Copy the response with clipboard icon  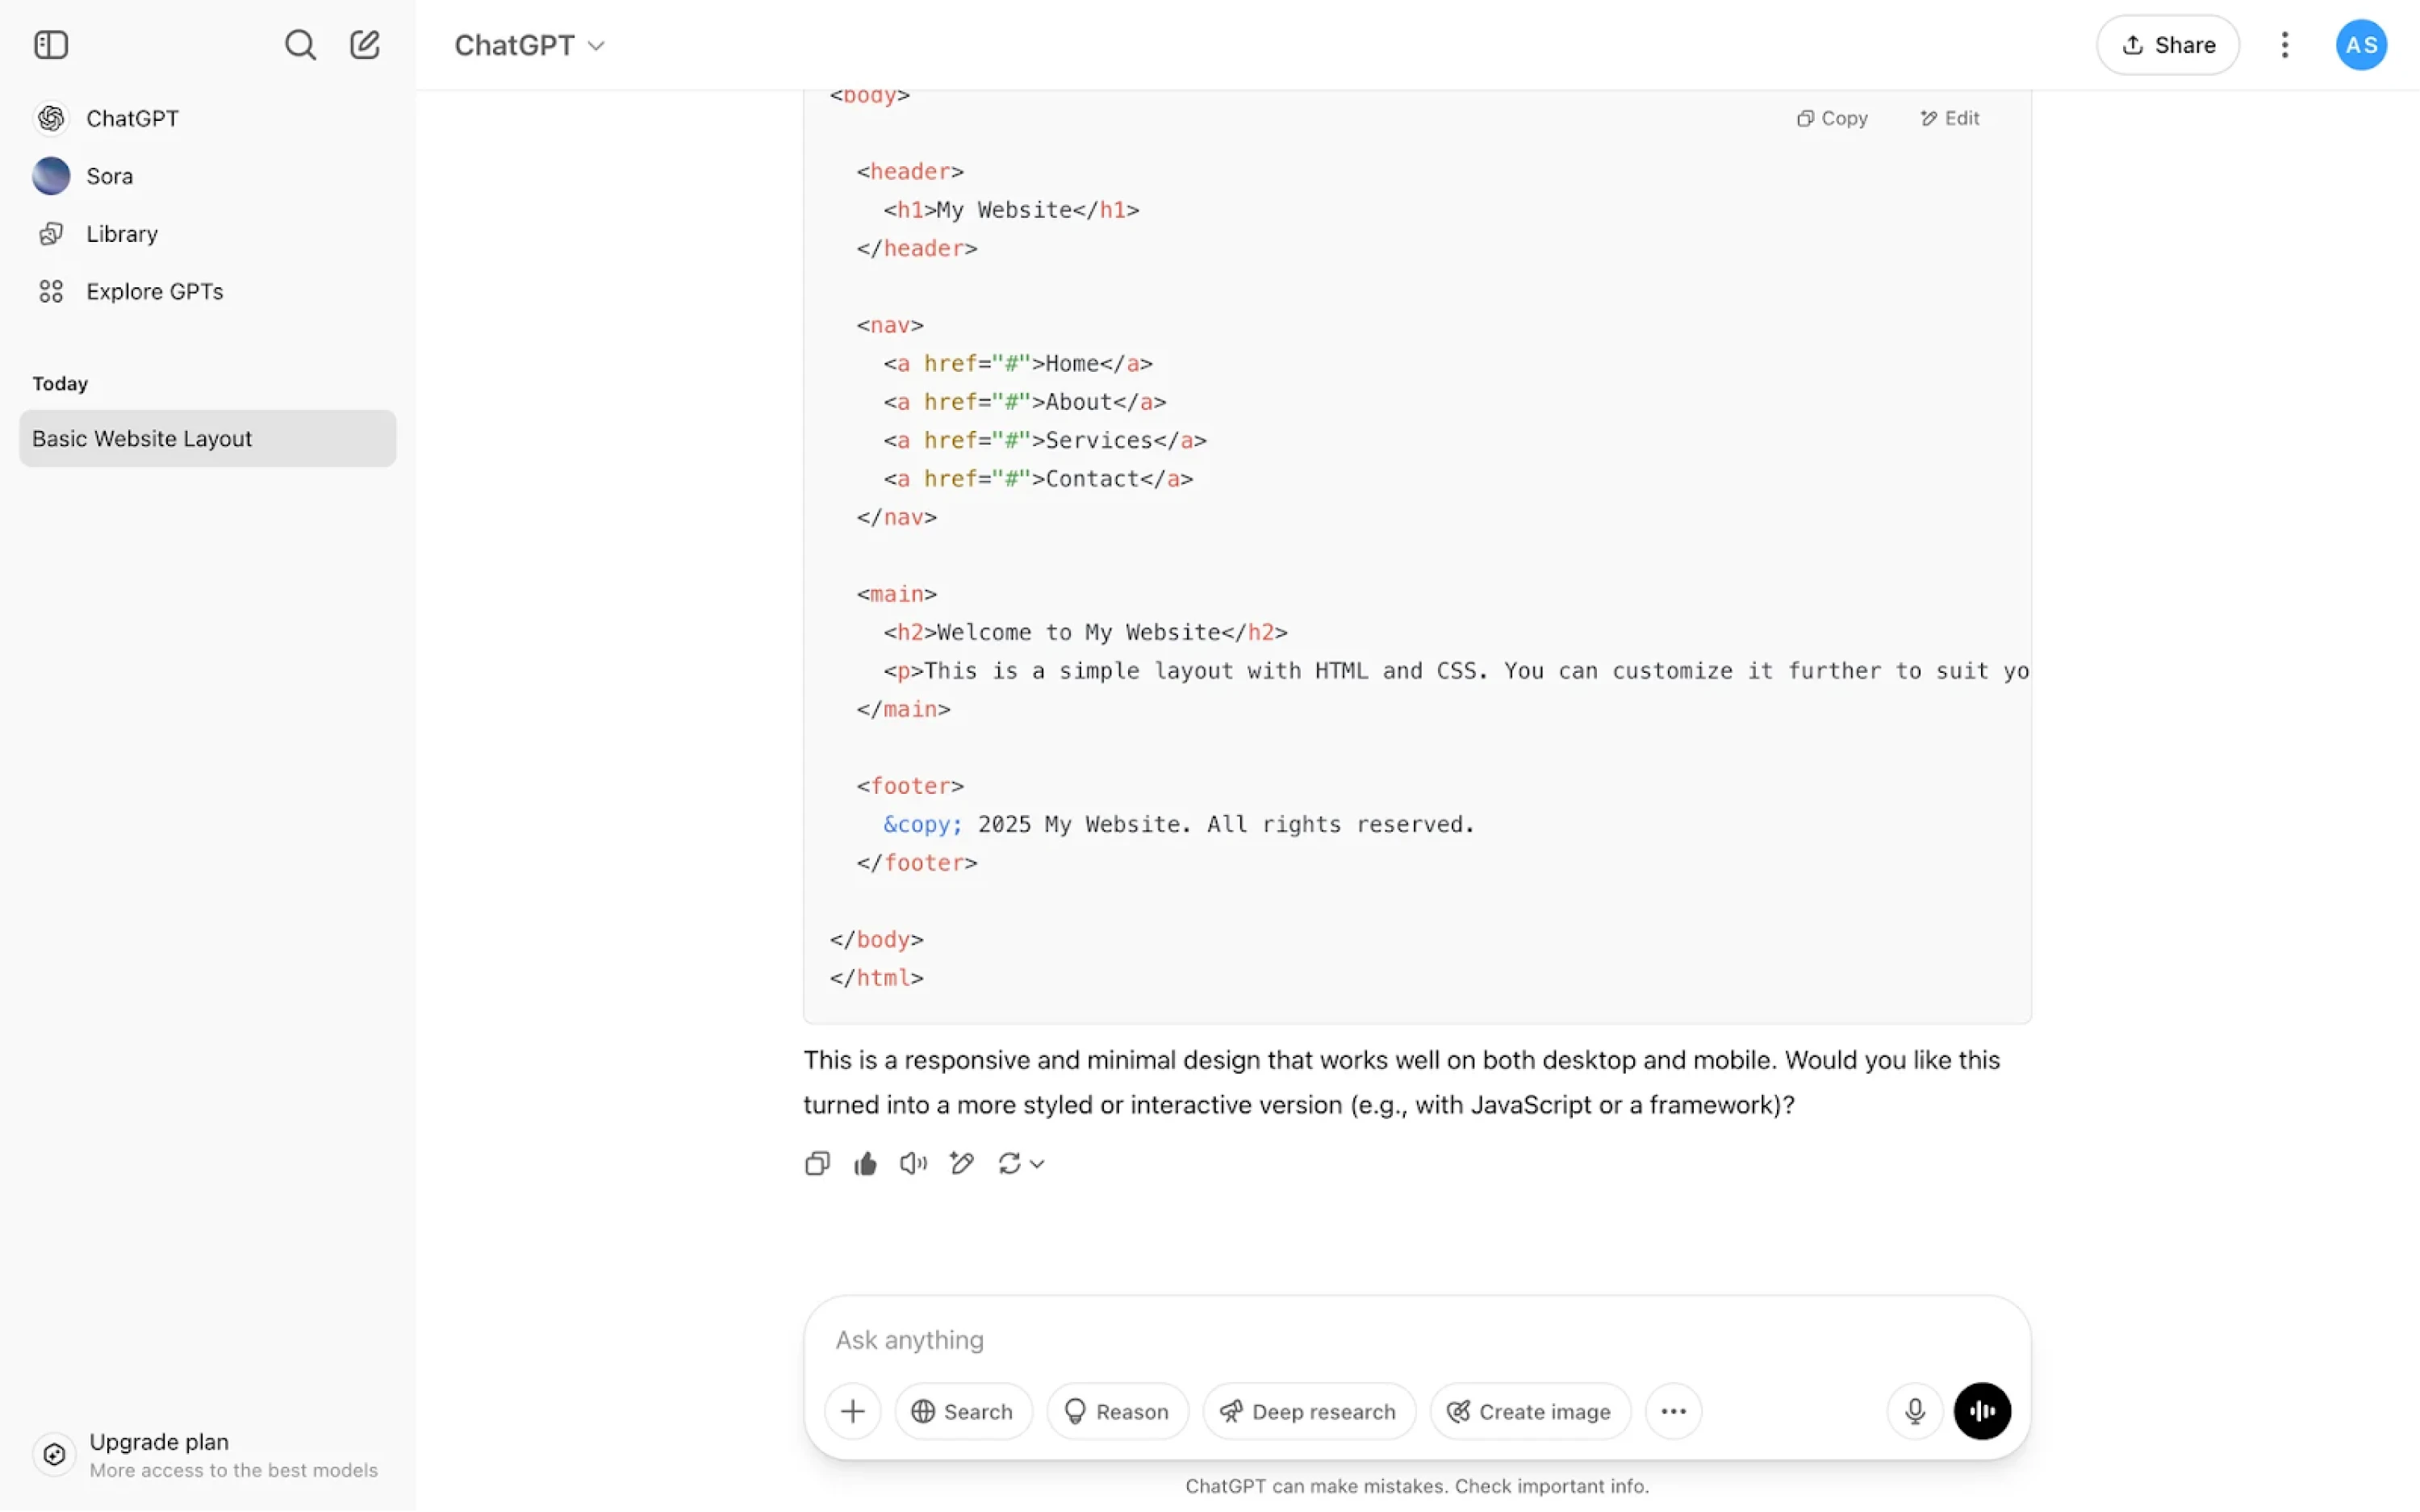(817, 1163)
